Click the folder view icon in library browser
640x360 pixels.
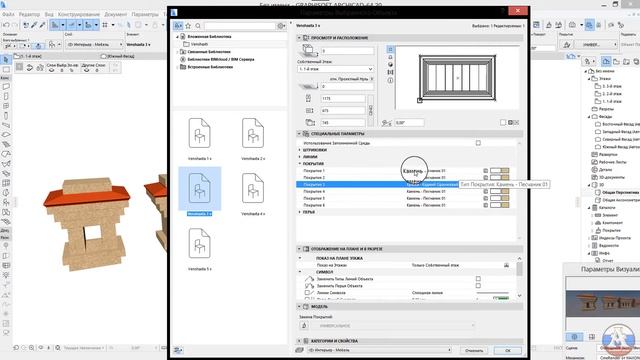[x=178, y=26]
